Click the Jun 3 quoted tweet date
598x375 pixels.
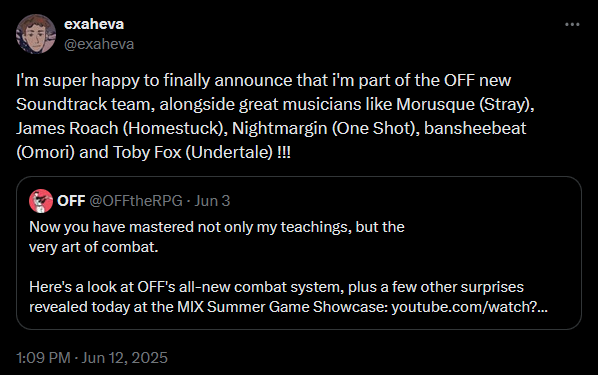[x=212, y=201]
